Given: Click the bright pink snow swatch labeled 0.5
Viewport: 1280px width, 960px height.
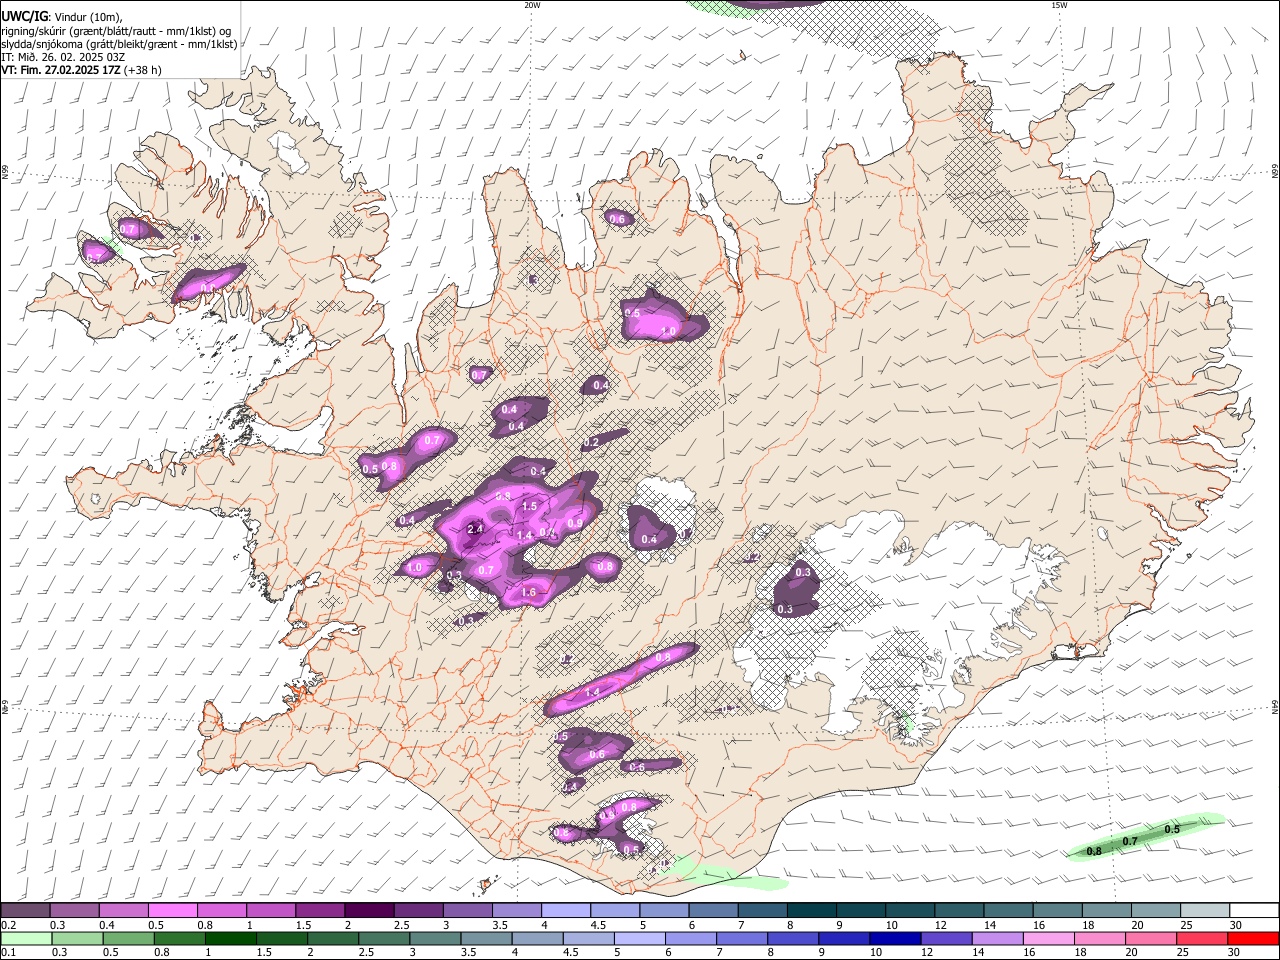Looking at the screenshot, I should pyautogui.click(x=172, y=910).
